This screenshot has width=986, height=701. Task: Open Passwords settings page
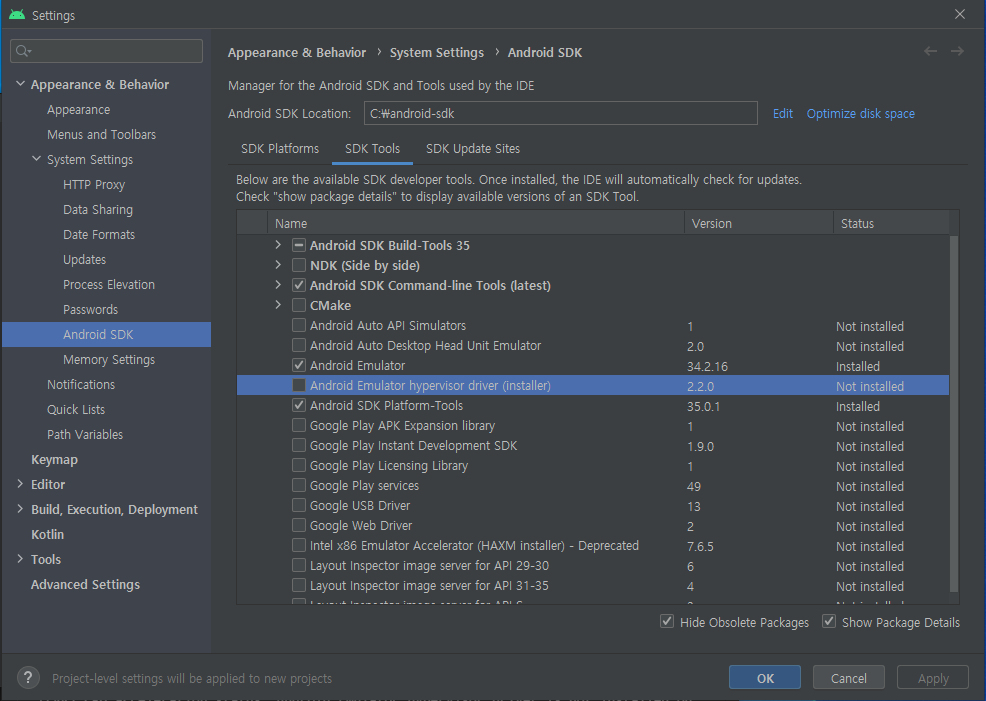[91, 309]
